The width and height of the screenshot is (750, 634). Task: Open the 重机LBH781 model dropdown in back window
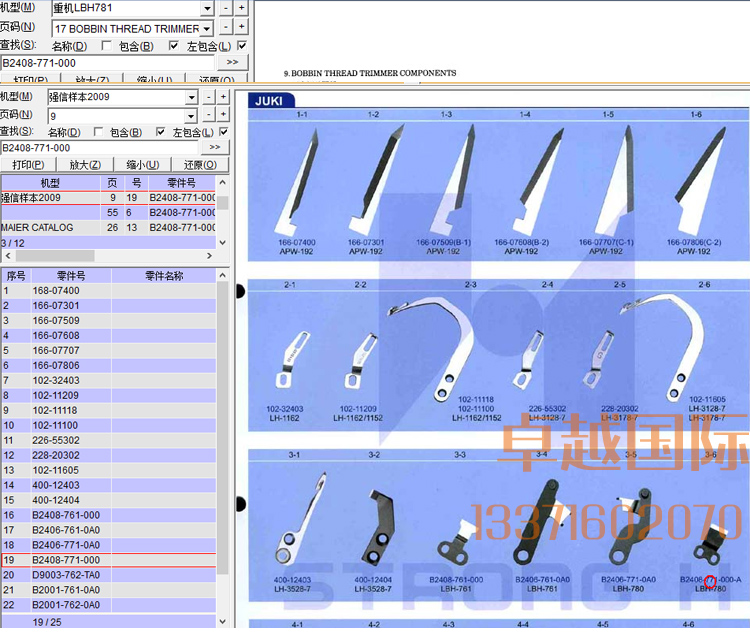(x=207, y=8)
